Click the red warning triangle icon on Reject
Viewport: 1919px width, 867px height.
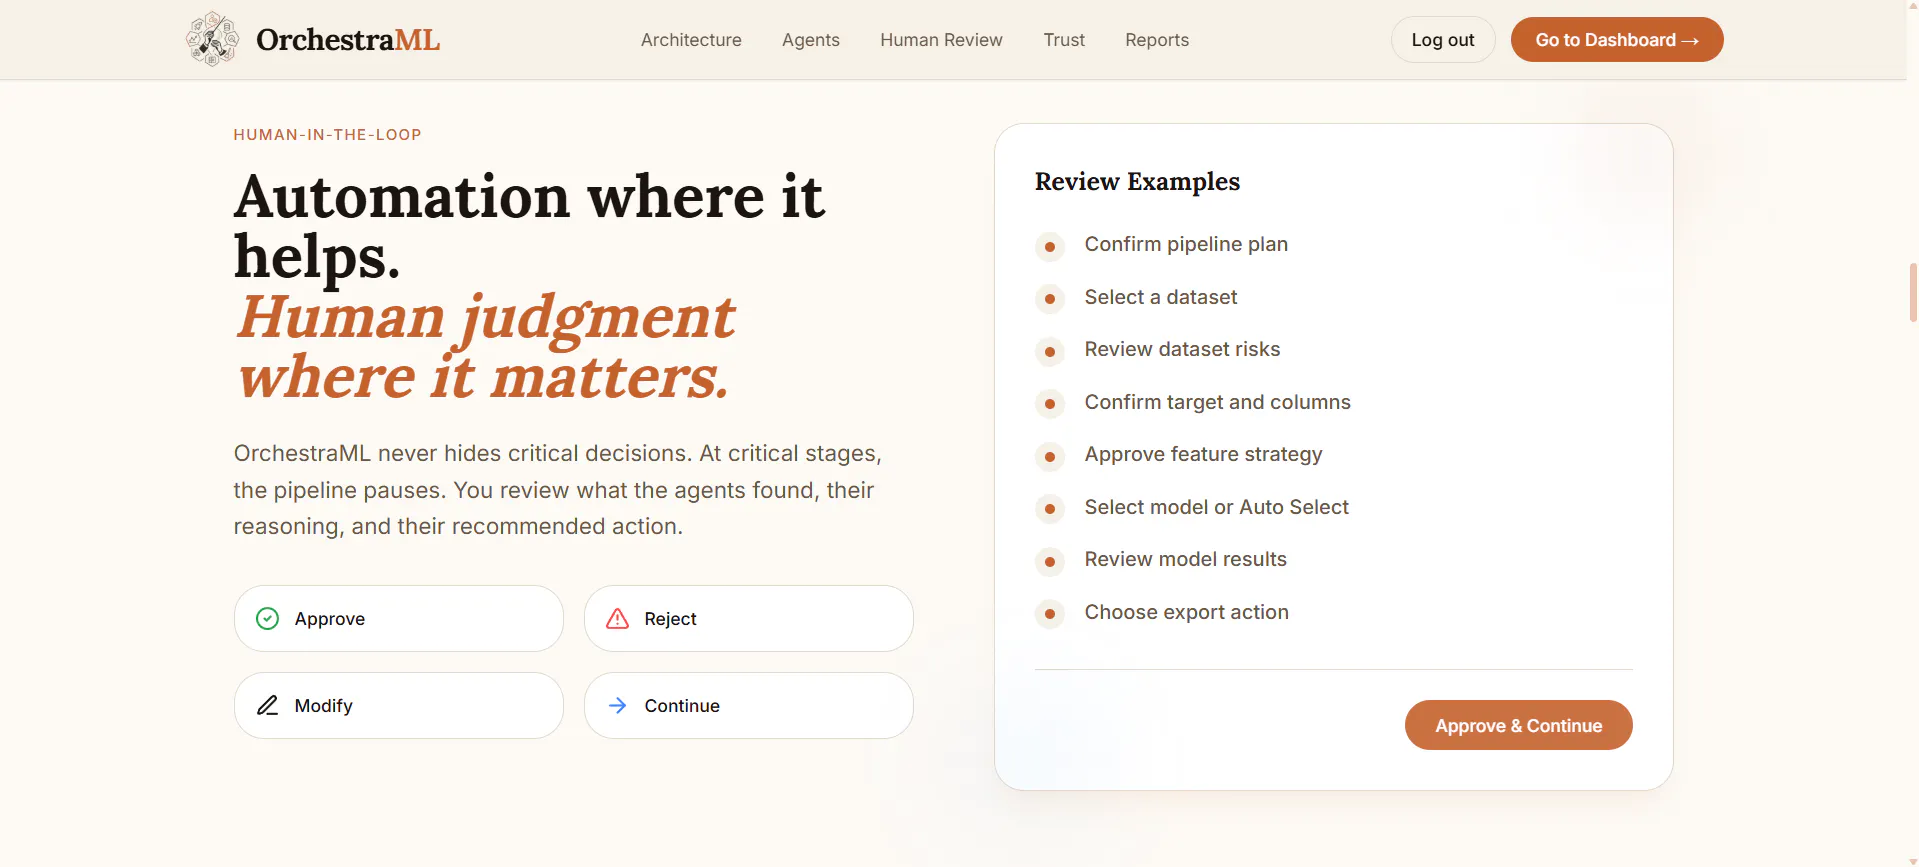coord(617,619)
